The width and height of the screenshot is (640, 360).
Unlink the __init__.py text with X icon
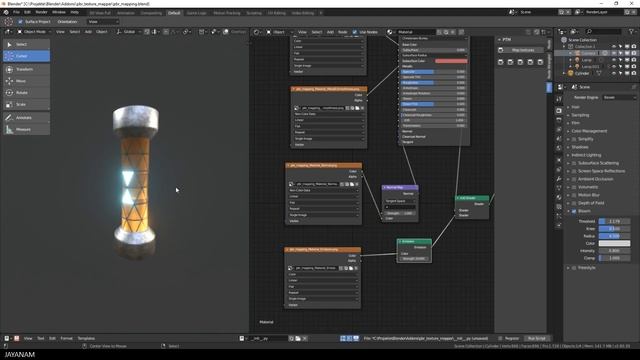[x=305, y=338]
